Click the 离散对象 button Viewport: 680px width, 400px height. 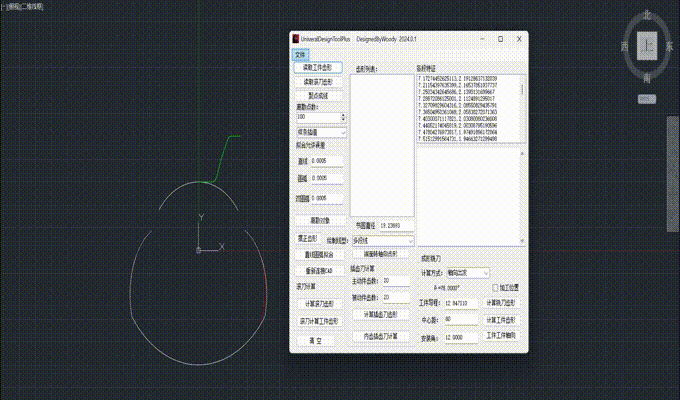[x=320, y=221]
